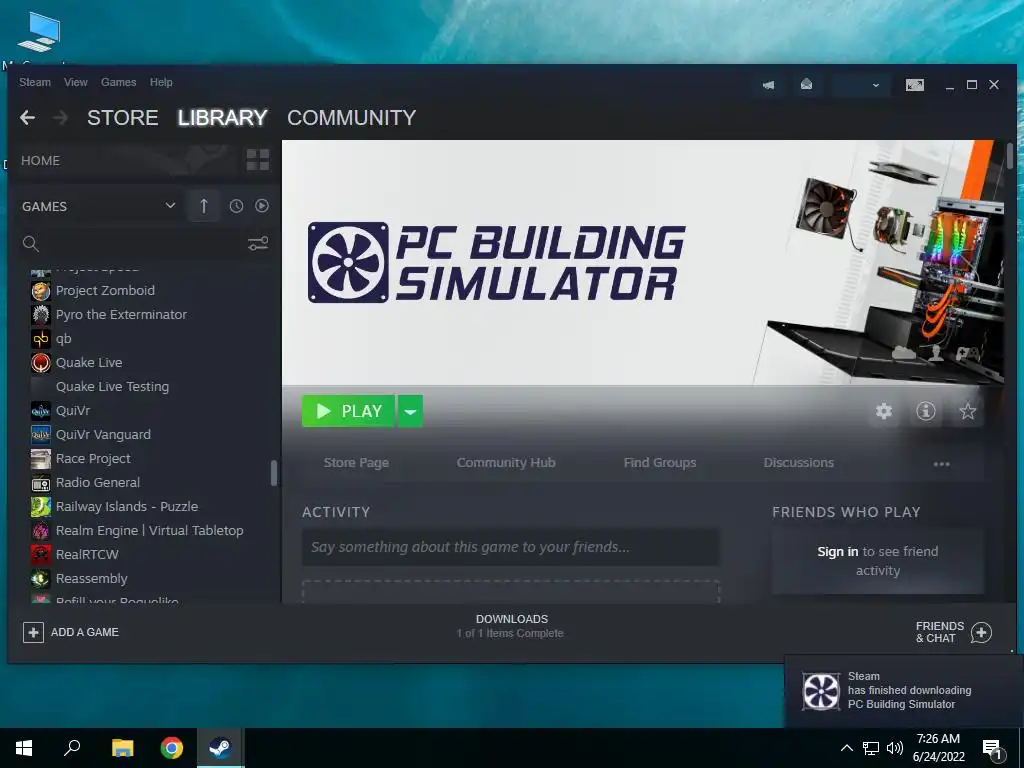Click the main page scrollbar thumb
The image size is (1024, 768).
pos(1010,156)
